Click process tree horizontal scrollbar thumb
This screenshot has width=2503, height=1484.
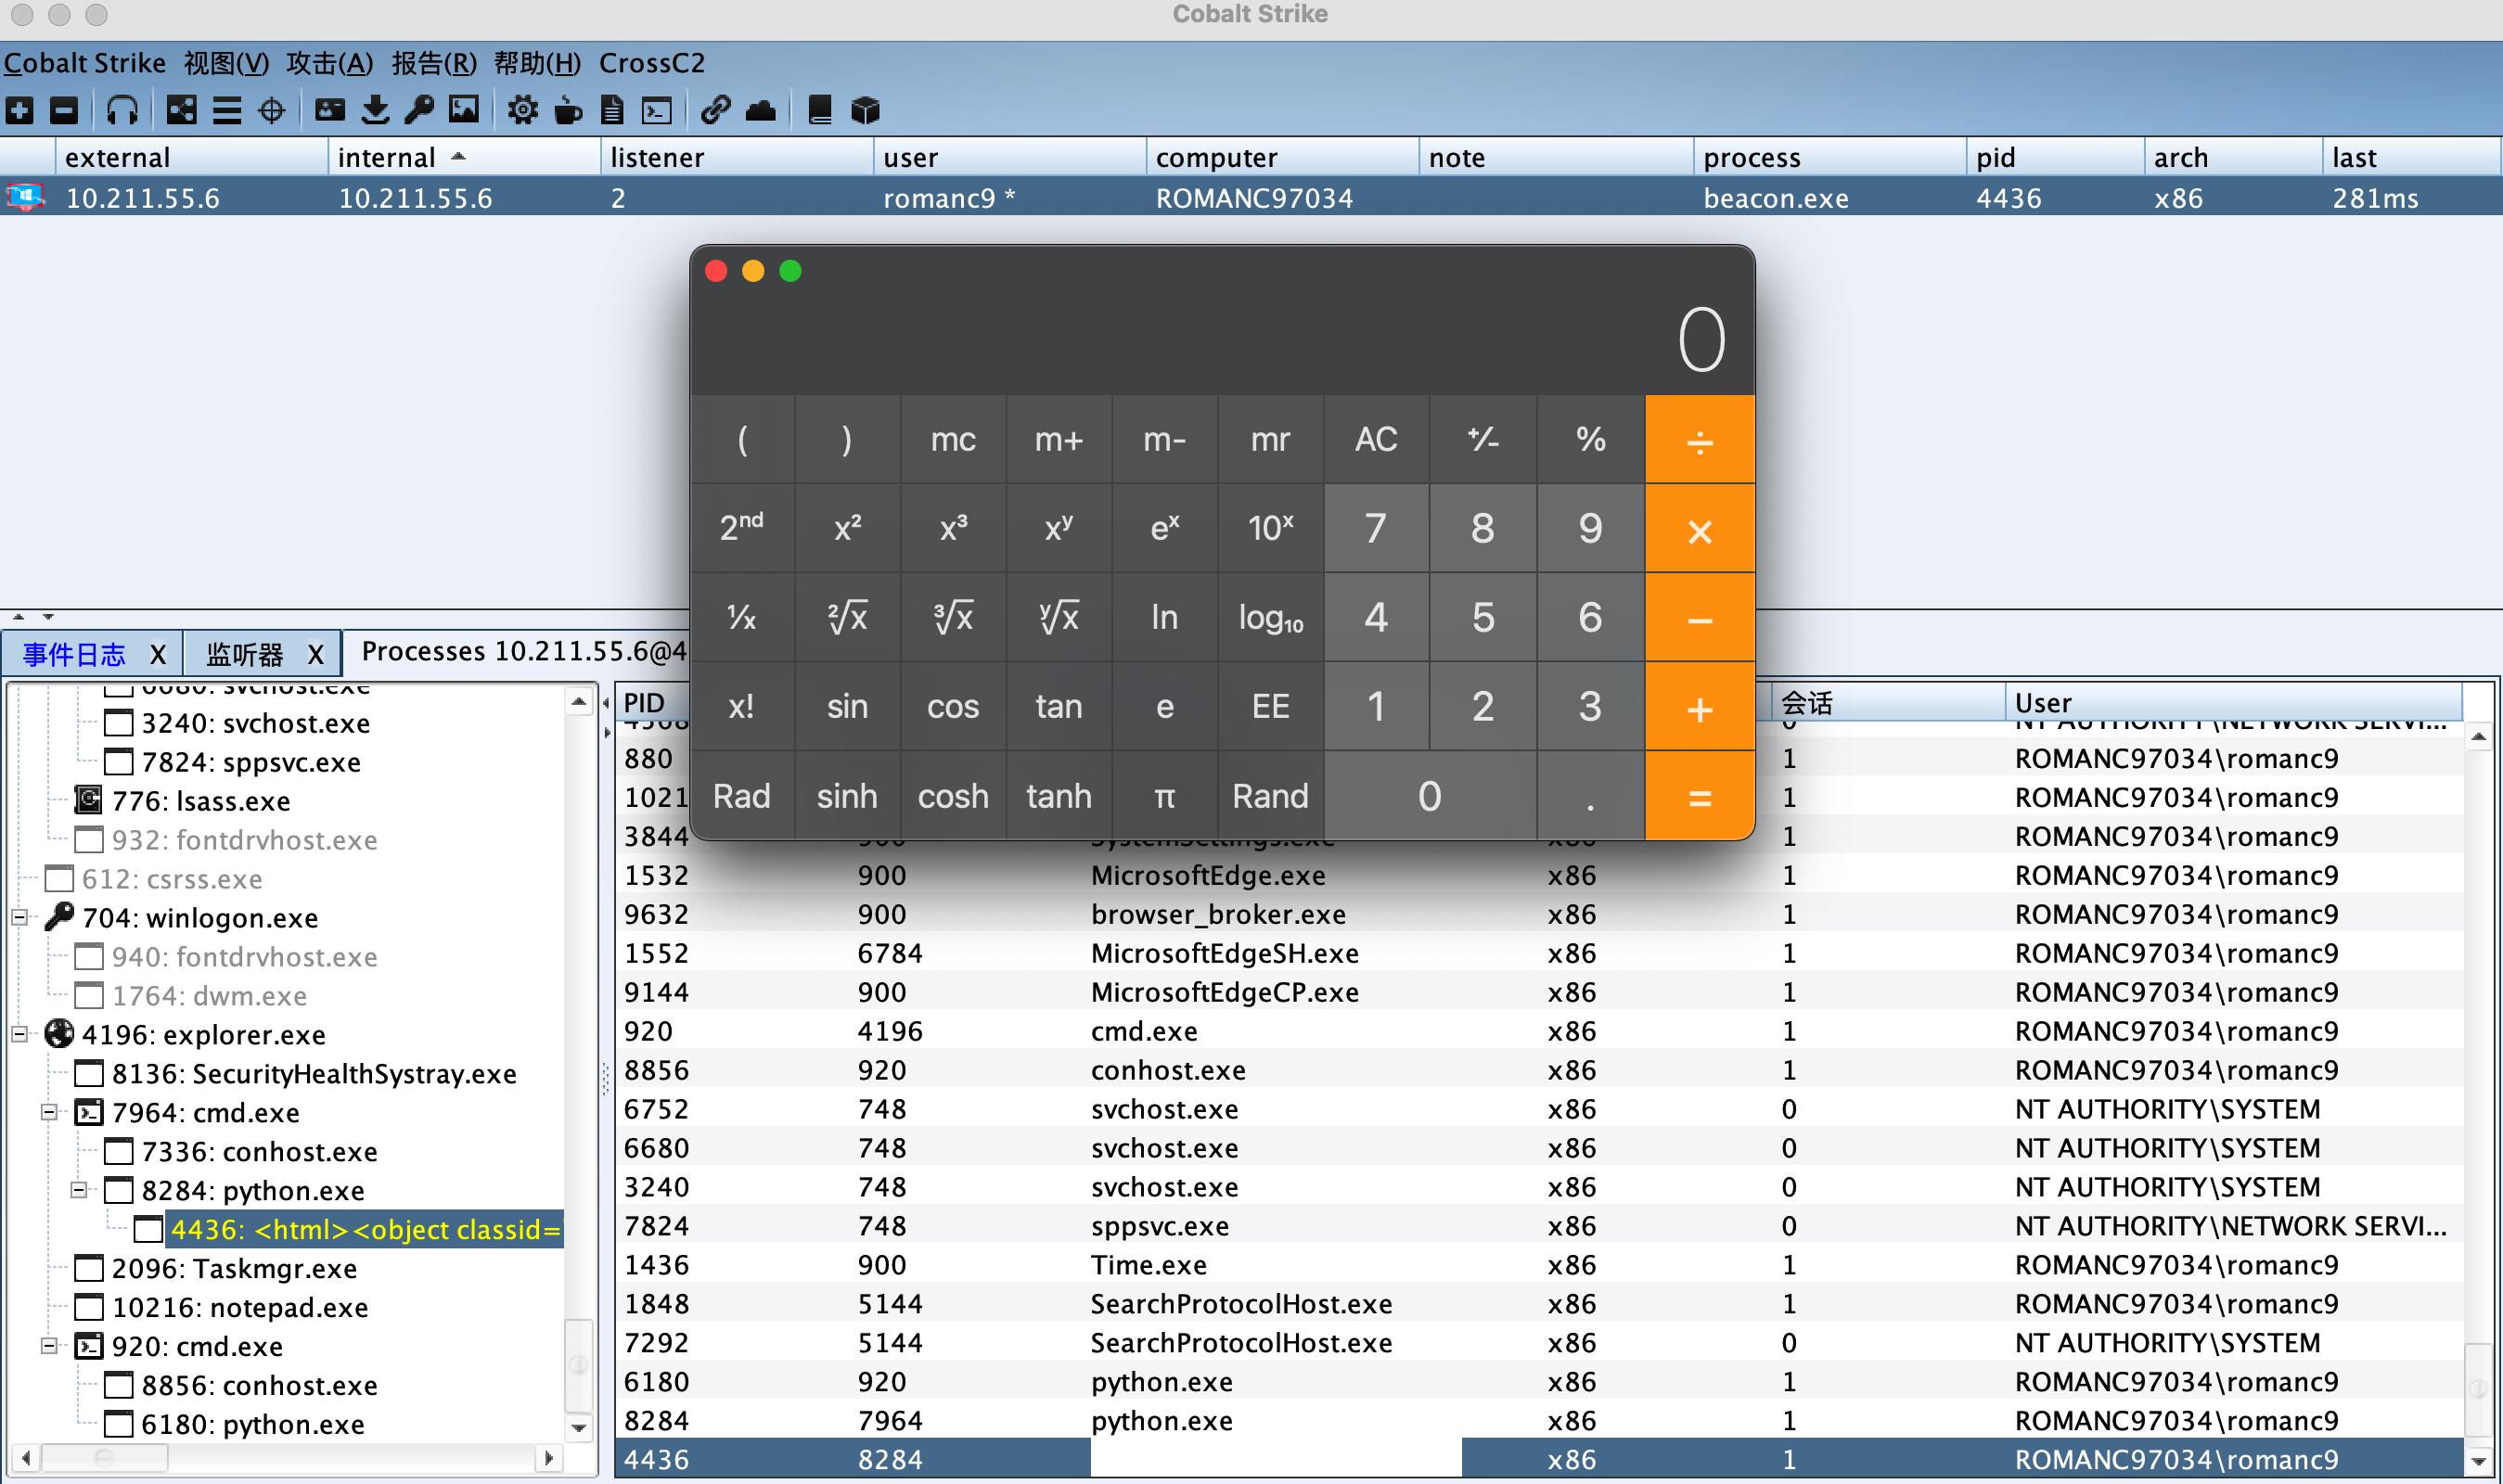click(104, 1458)
